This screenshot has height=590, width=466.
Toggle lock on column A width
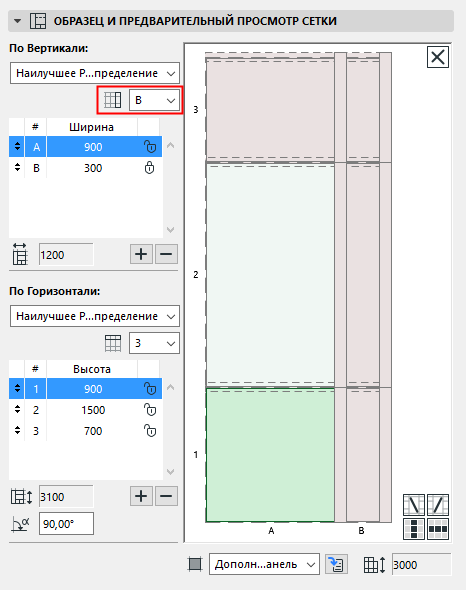pyautogui.click(x=150, y=147)
